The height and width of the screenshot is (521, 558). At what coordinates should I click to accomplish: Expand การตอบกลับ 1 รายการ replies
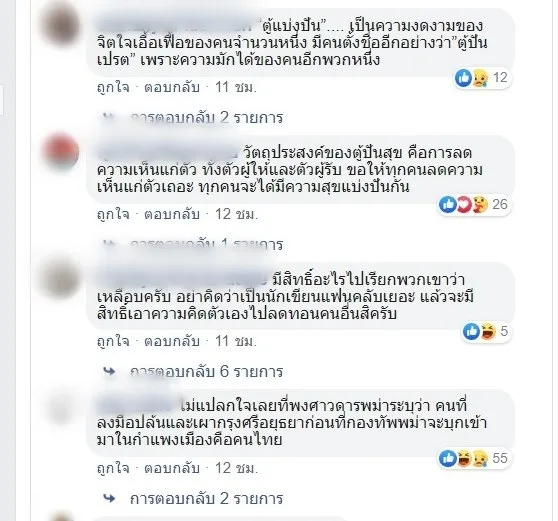coord(206,244)
